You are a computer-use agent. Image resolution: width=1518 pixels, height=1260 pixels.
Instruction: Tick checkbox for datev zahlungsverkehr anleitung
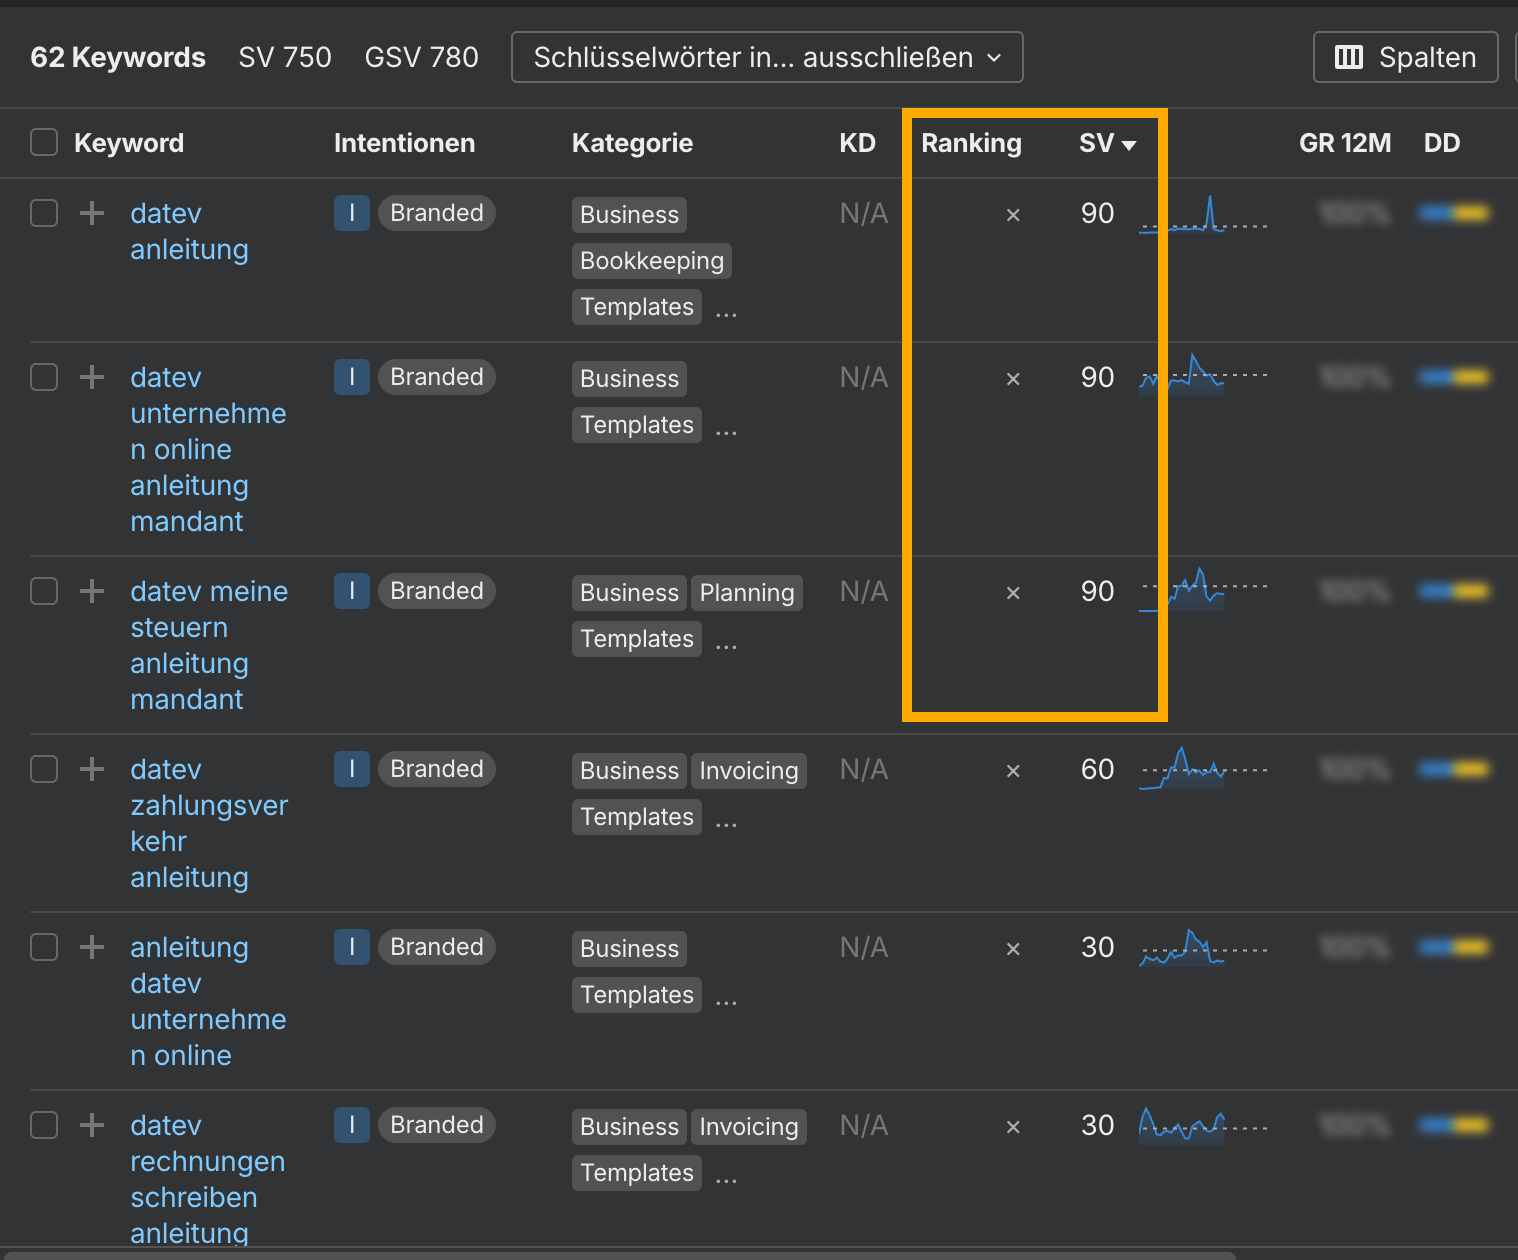[44, 769]
